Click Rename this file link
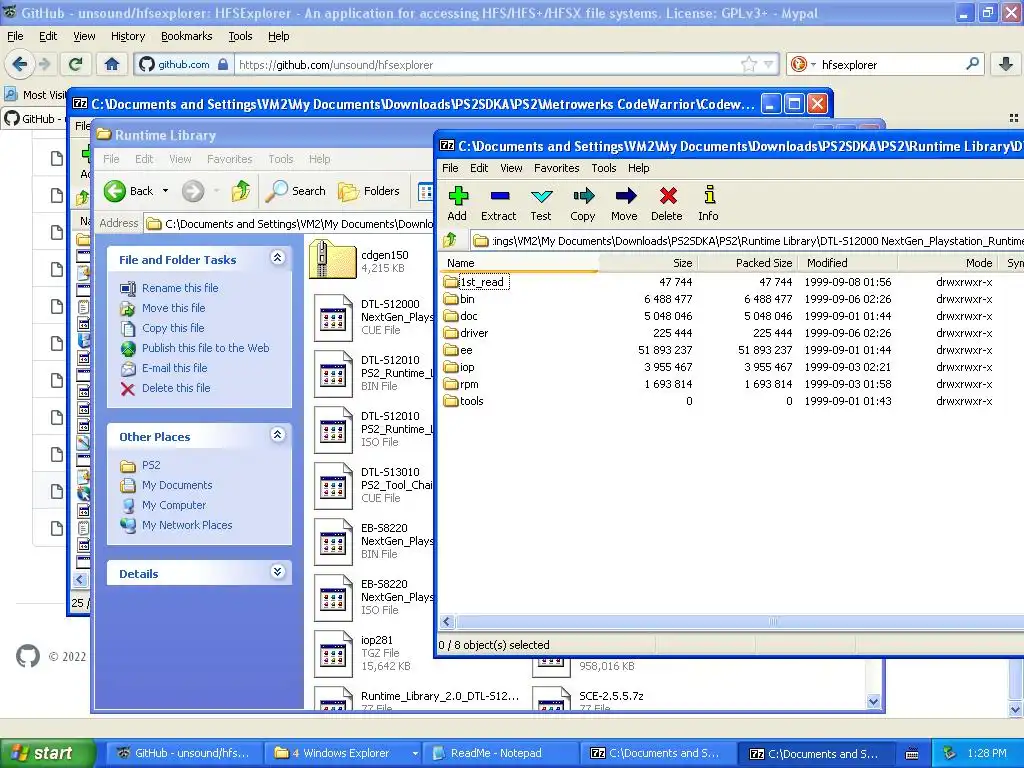Viewport: 1024px width, 768px height. [x=180, y=288]
